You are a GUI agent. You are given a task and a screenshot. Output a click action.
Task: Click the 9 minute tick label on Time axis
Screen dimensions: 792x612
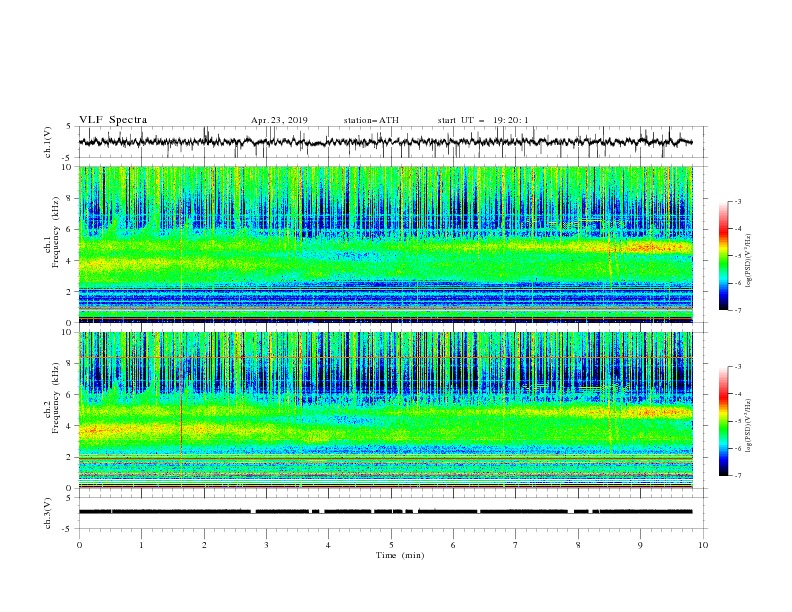click(640, 545)
